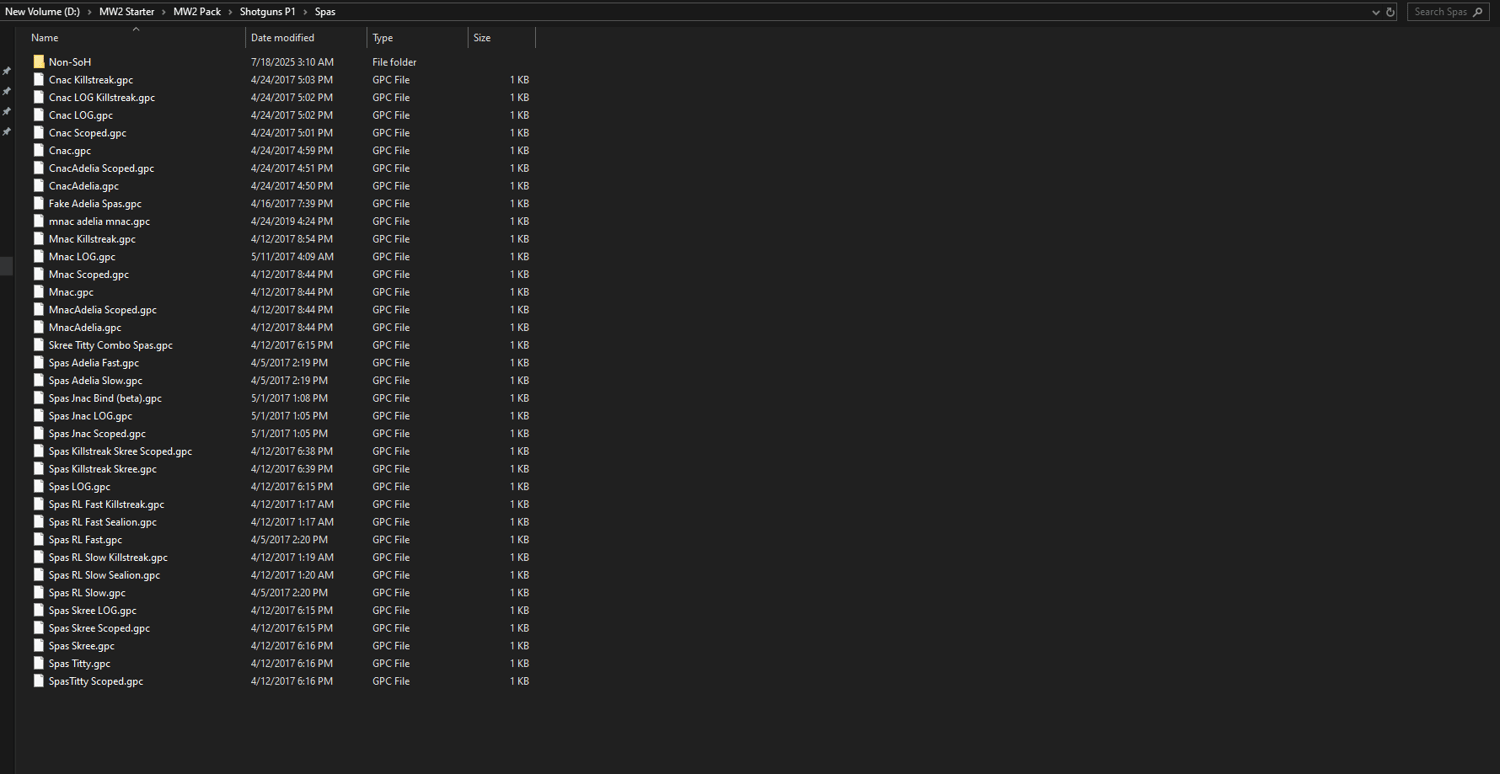Click the Non-SoH folder icon
1500x774 pixels.
(x=39, y=62)
